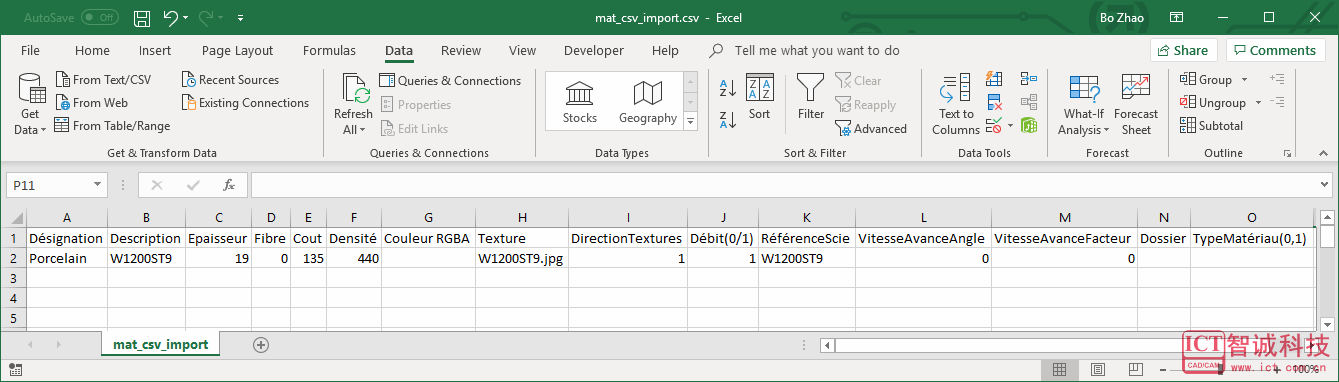Select the Stocks data type
The height and width of the screenshot is (382, 1339).
pos(580,103)
